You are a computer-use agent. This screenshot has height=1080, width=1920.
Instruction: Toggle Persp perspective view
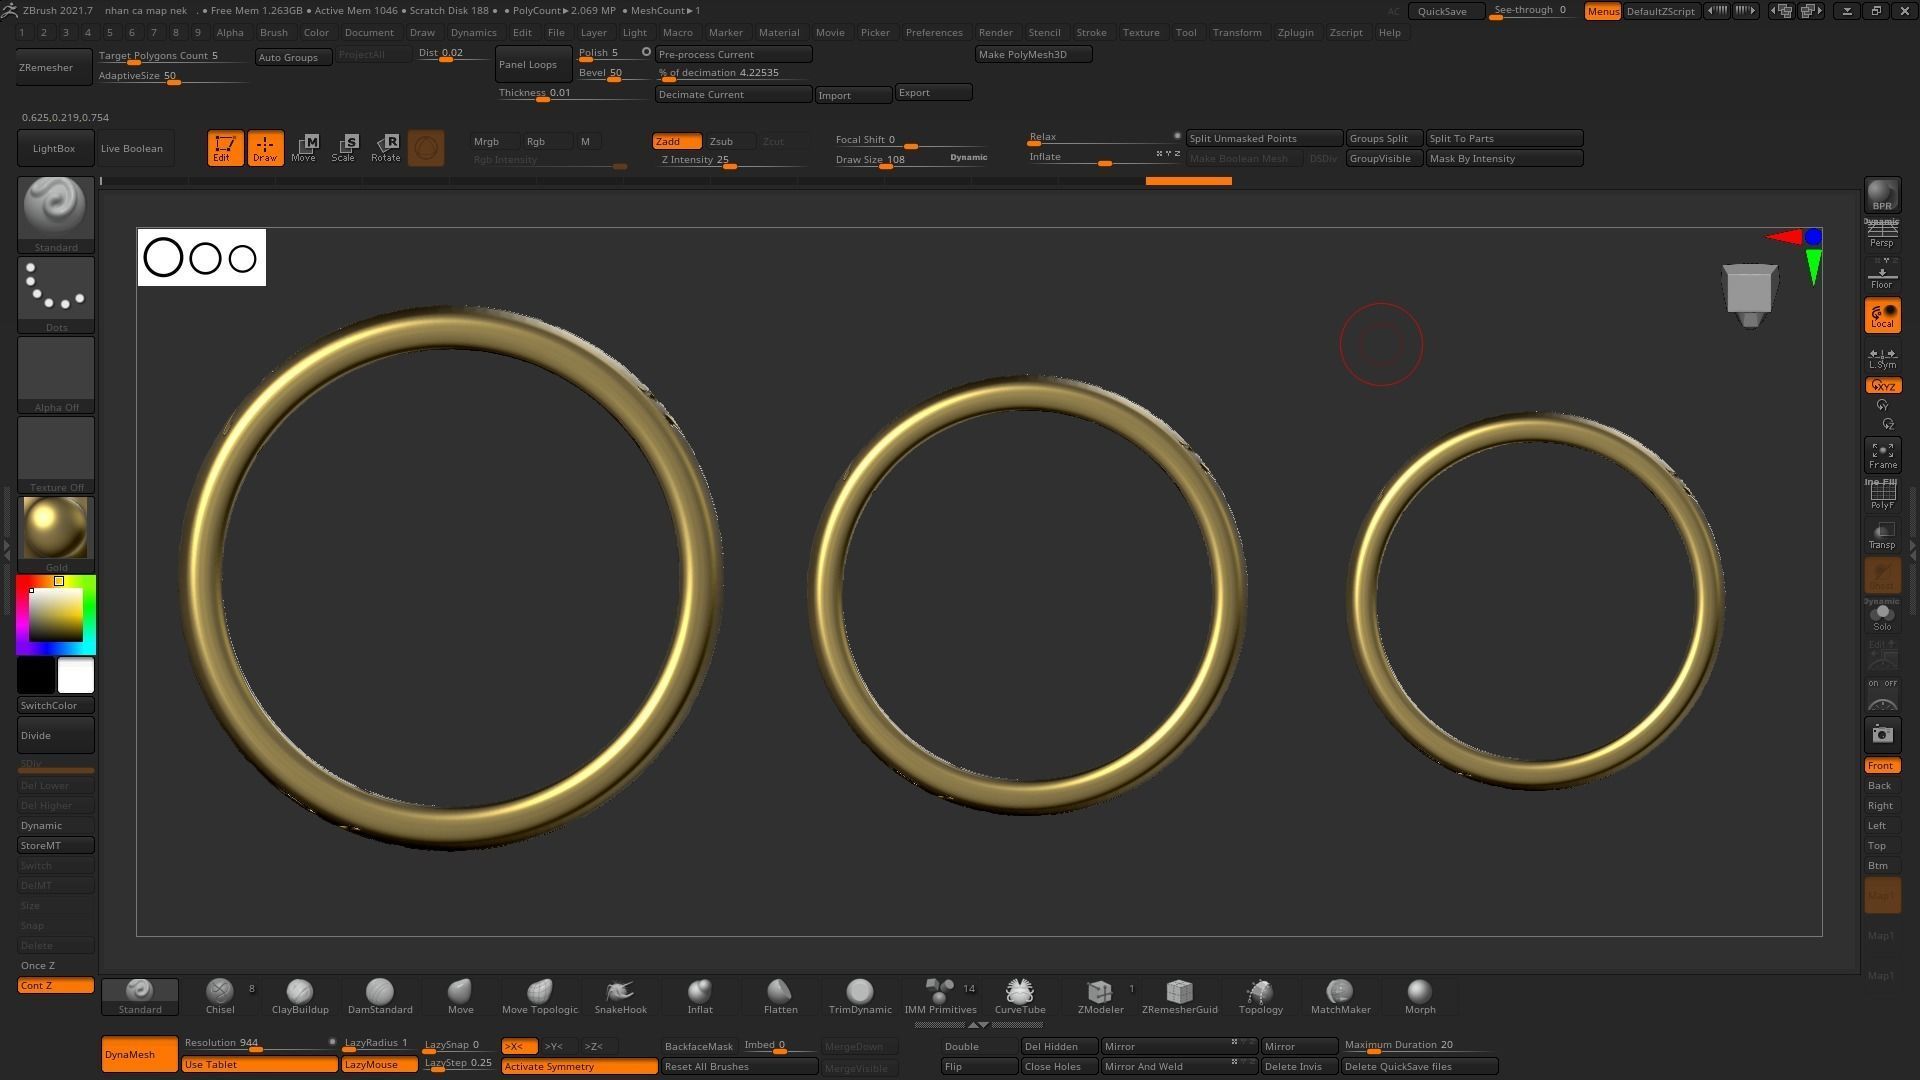(x=1882, y=235)
